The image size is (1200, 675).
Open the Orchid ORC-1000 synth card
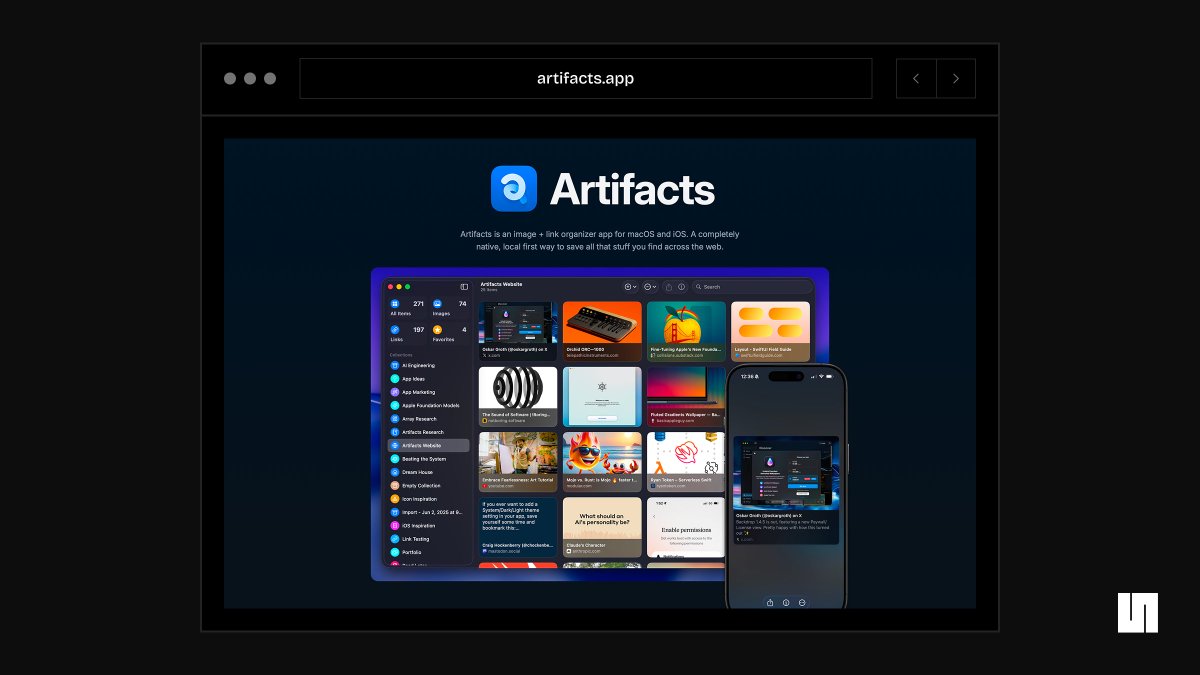click(x=602, y=331)
